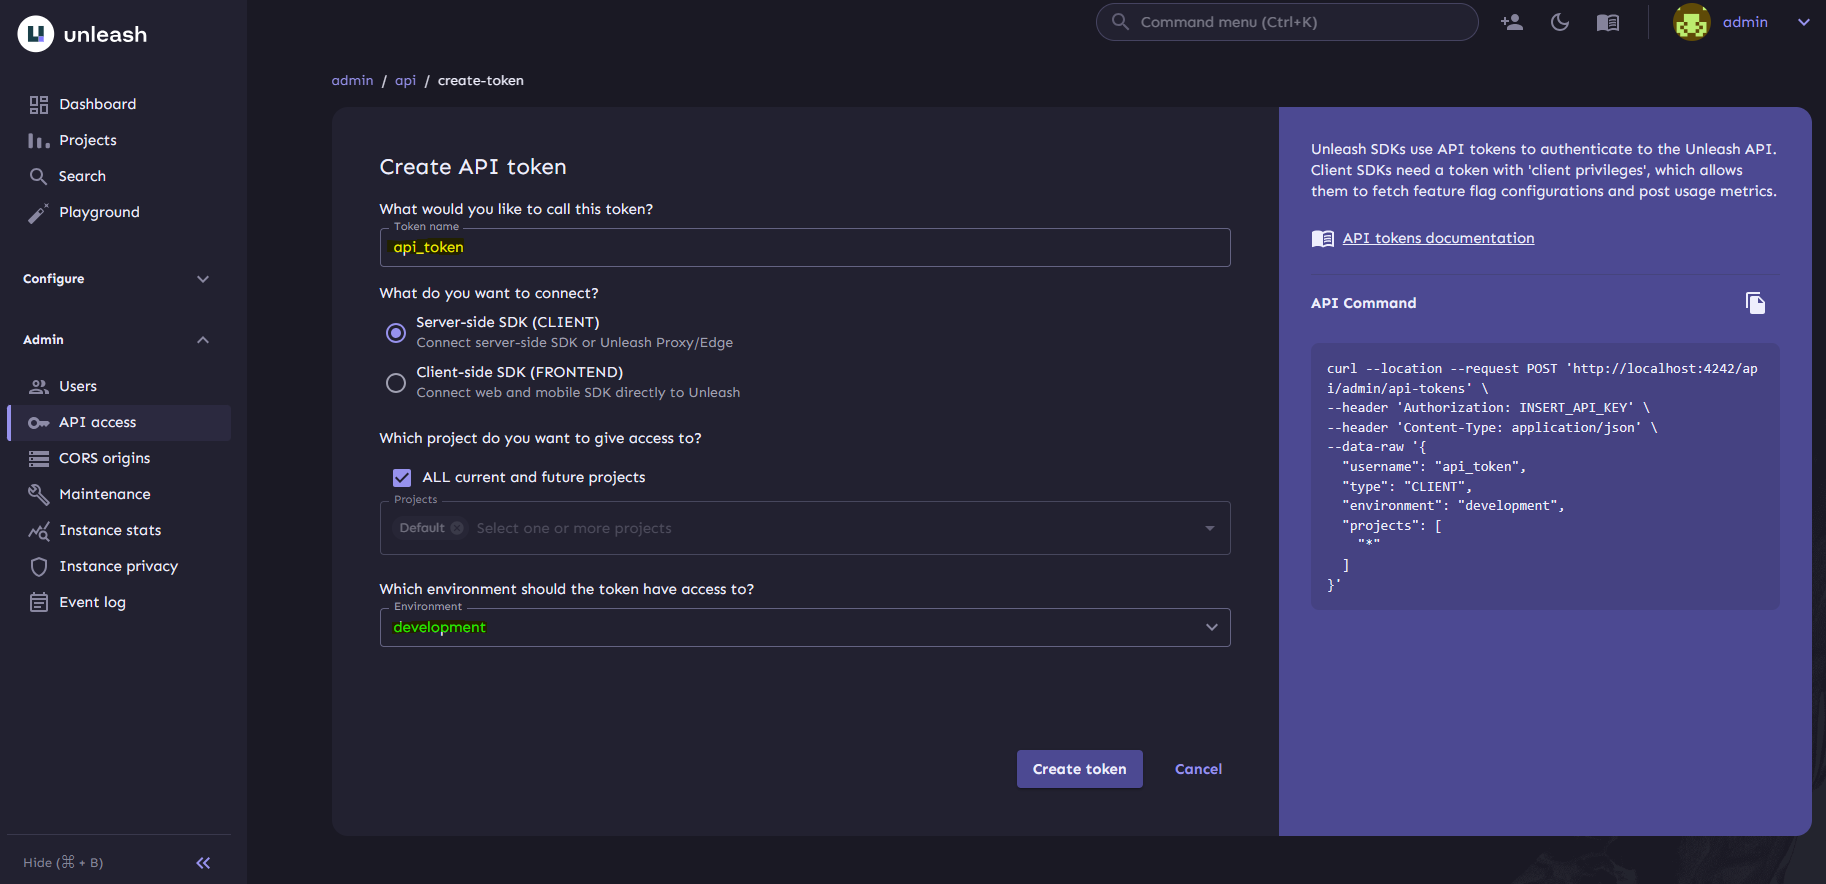Click the invite user icon in header

pos(1512,22)
